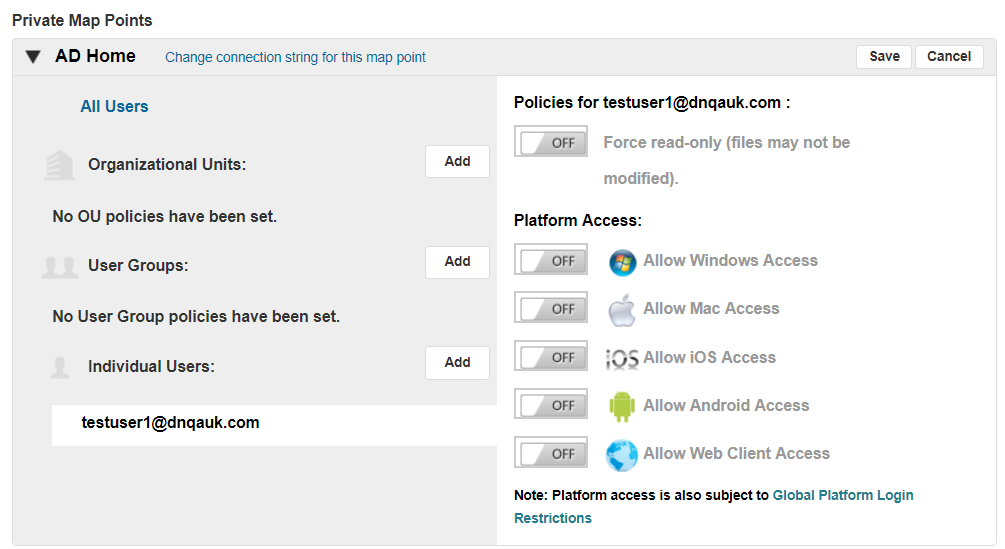This screenshot has width=1005, height=549.
Task: Toggle Force read-only switch
Action: click(551, 142)
